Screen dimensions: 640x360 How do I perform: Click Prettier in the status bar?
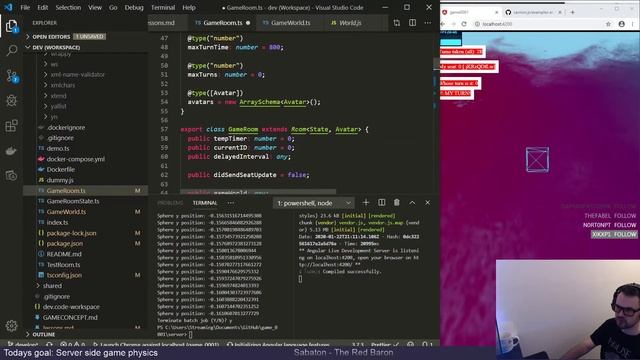tap(385, 344)
